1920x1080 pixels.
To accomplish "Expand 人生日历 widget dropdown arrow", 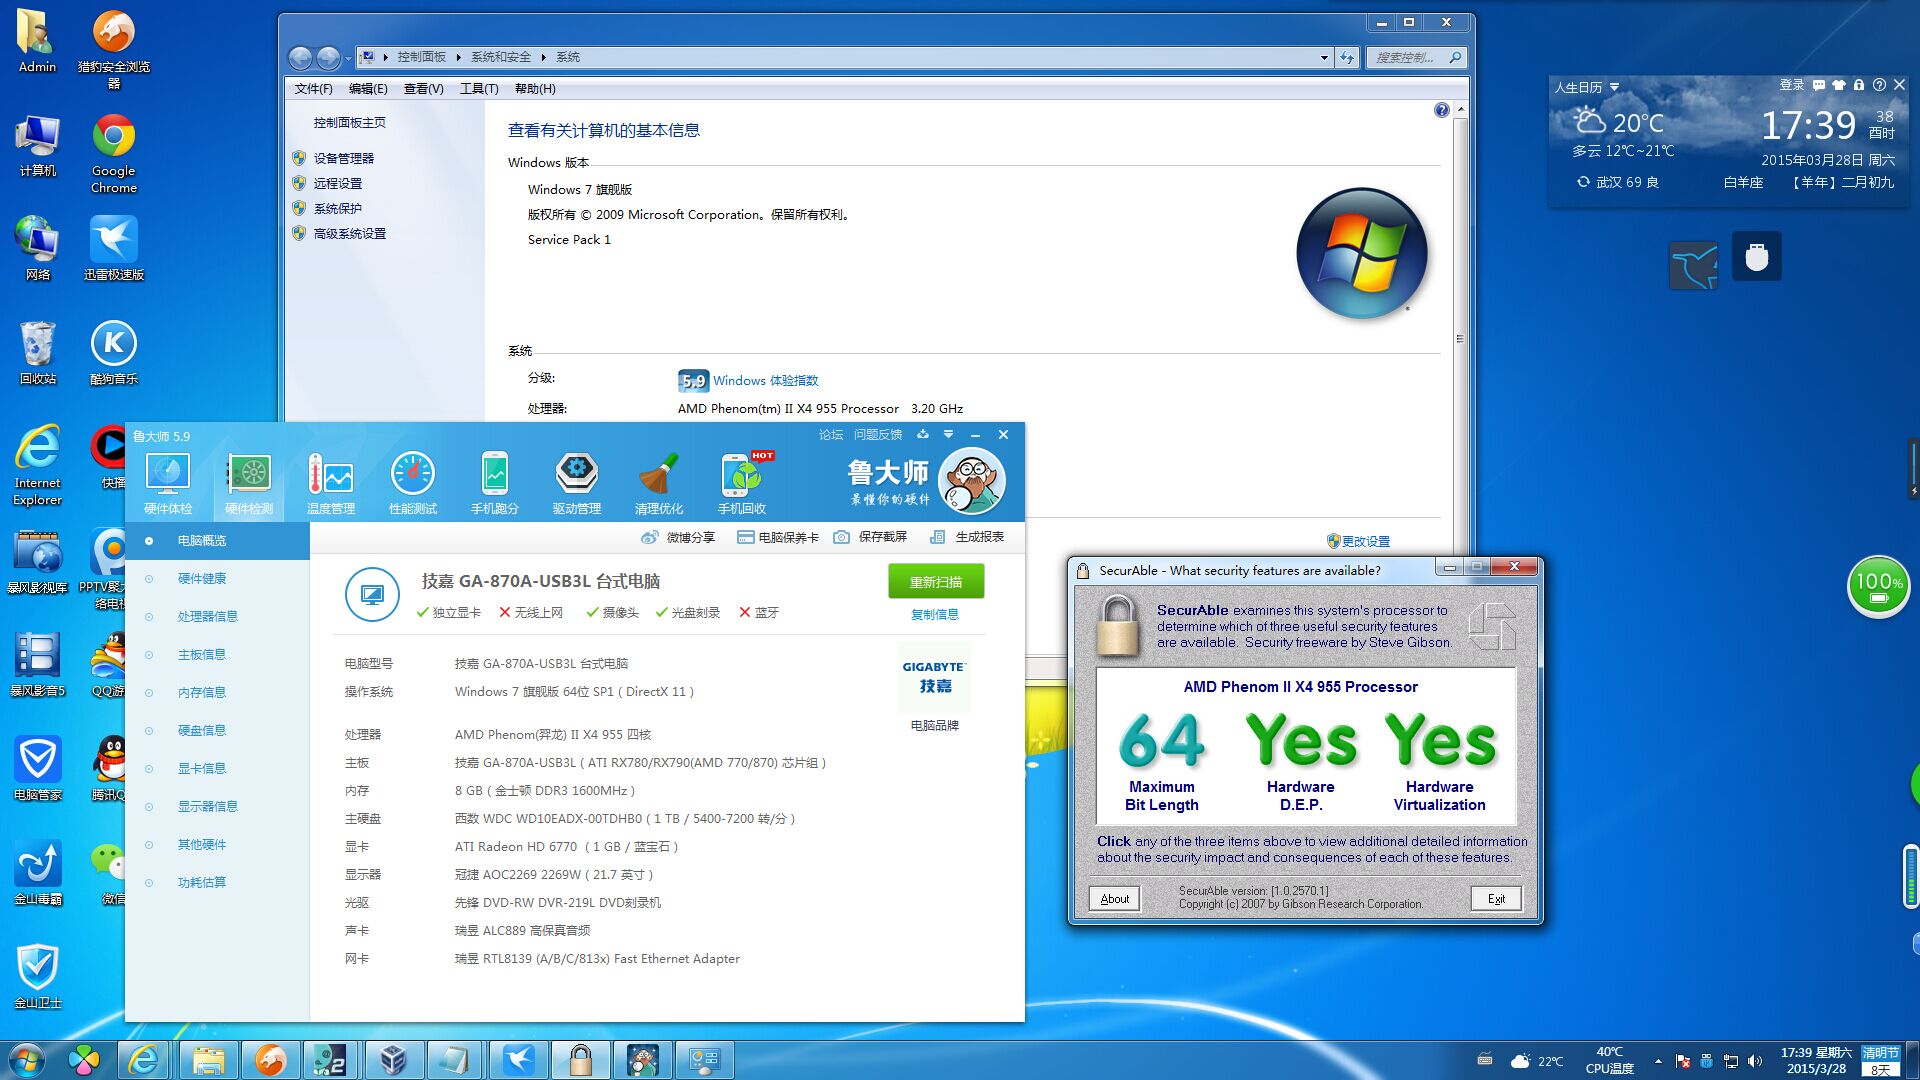I will (x=1614, y=87).
